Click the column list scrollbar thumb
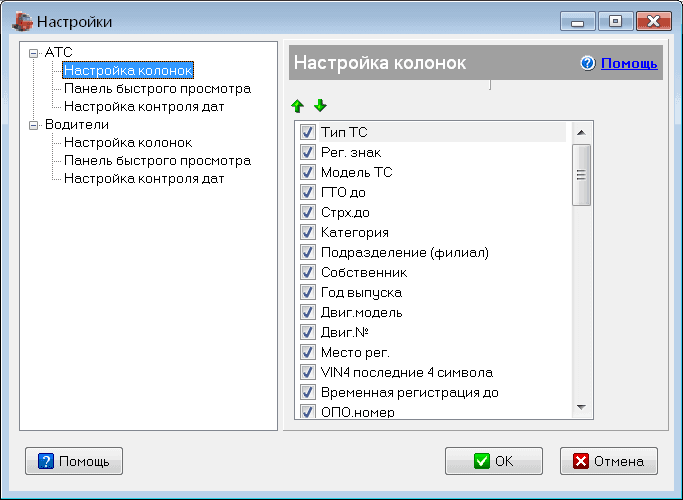The width and height of the screenshot is (683, 500). click(580, 174)
